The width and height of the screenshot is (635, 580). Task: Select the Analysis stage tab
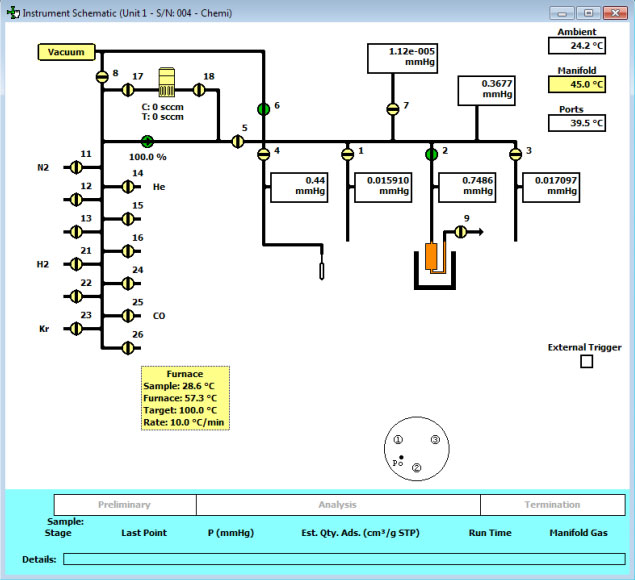click(337, 505)
